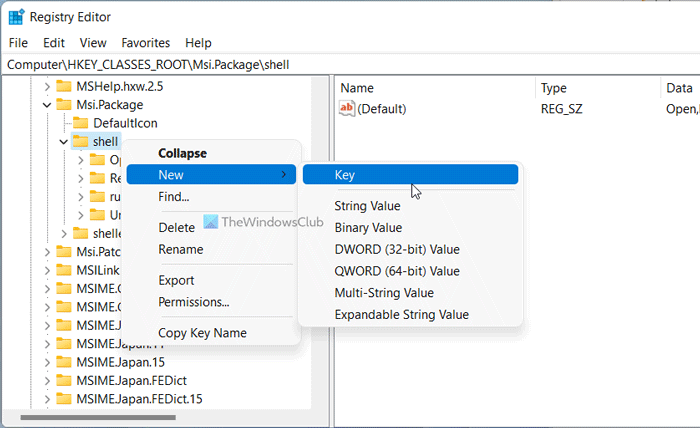Expand the Msi.Patch node chevron
The height and width of the screenshot is (428, 700).
click(x=47, y=252)
